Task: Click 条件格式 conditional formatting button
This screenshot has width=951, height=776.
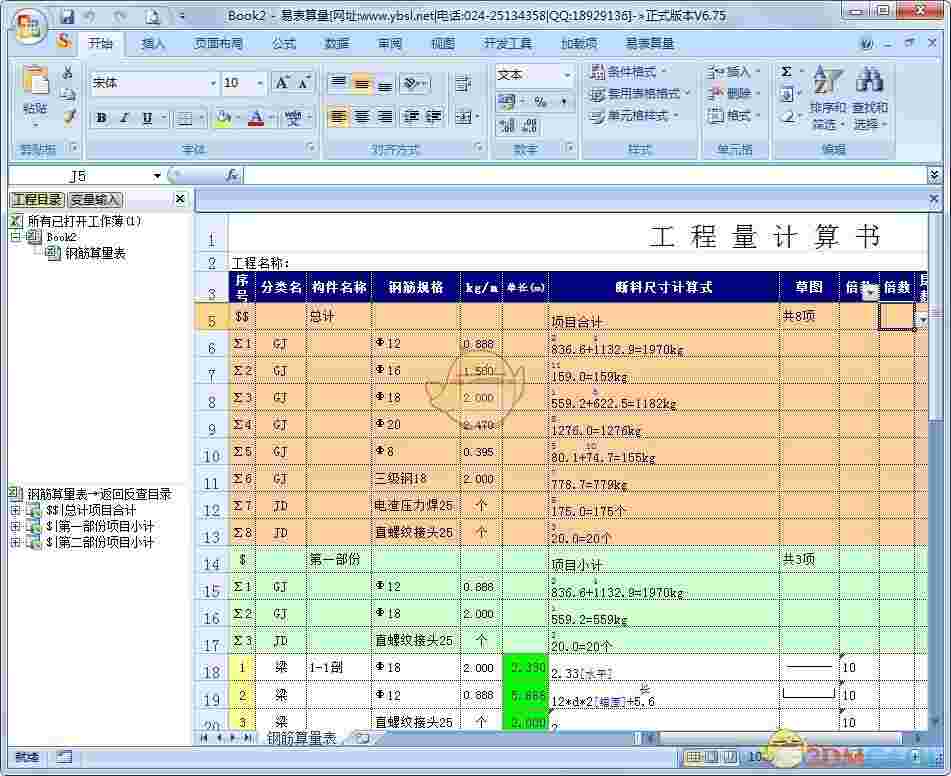Action: [x=632, y=72]
